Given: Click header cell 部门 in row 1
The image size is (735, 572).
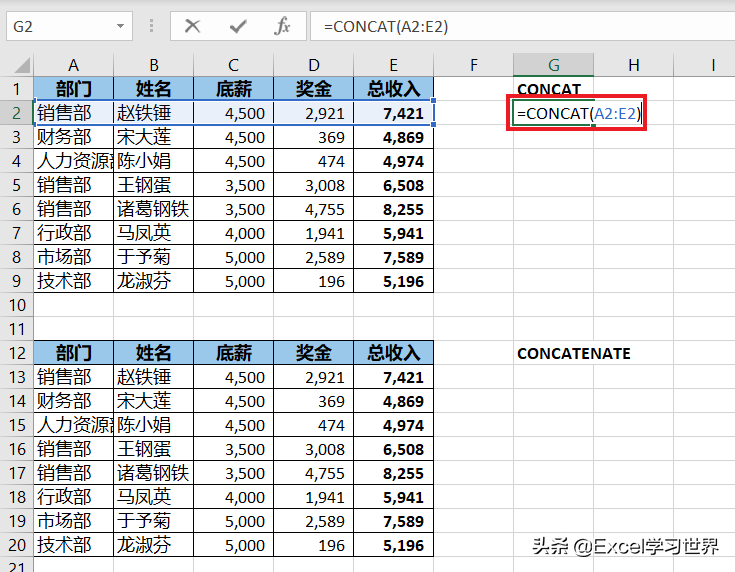Looking at the screenshot, I should point(74,89).
